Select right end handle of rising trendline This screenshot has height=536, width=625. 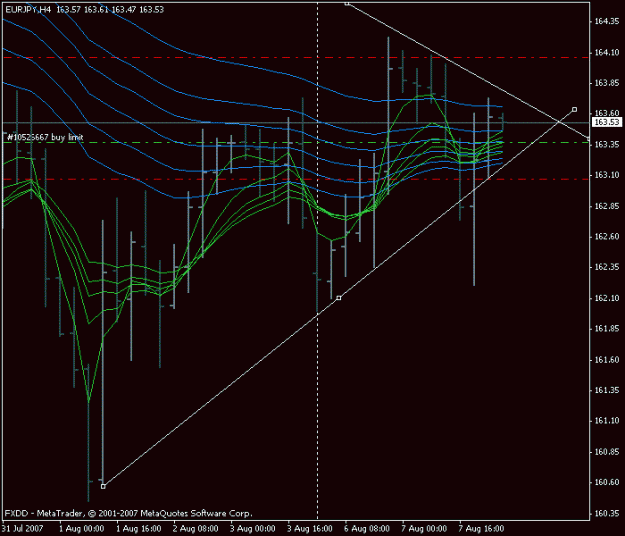pos(574,109)
